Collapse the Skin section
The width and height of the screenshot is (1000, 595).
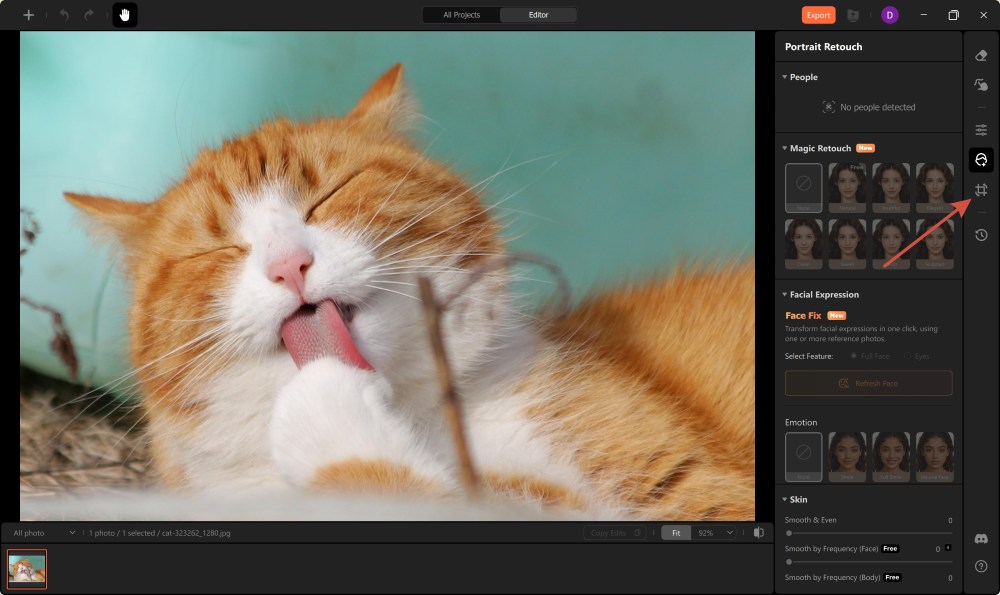[784, 499]
